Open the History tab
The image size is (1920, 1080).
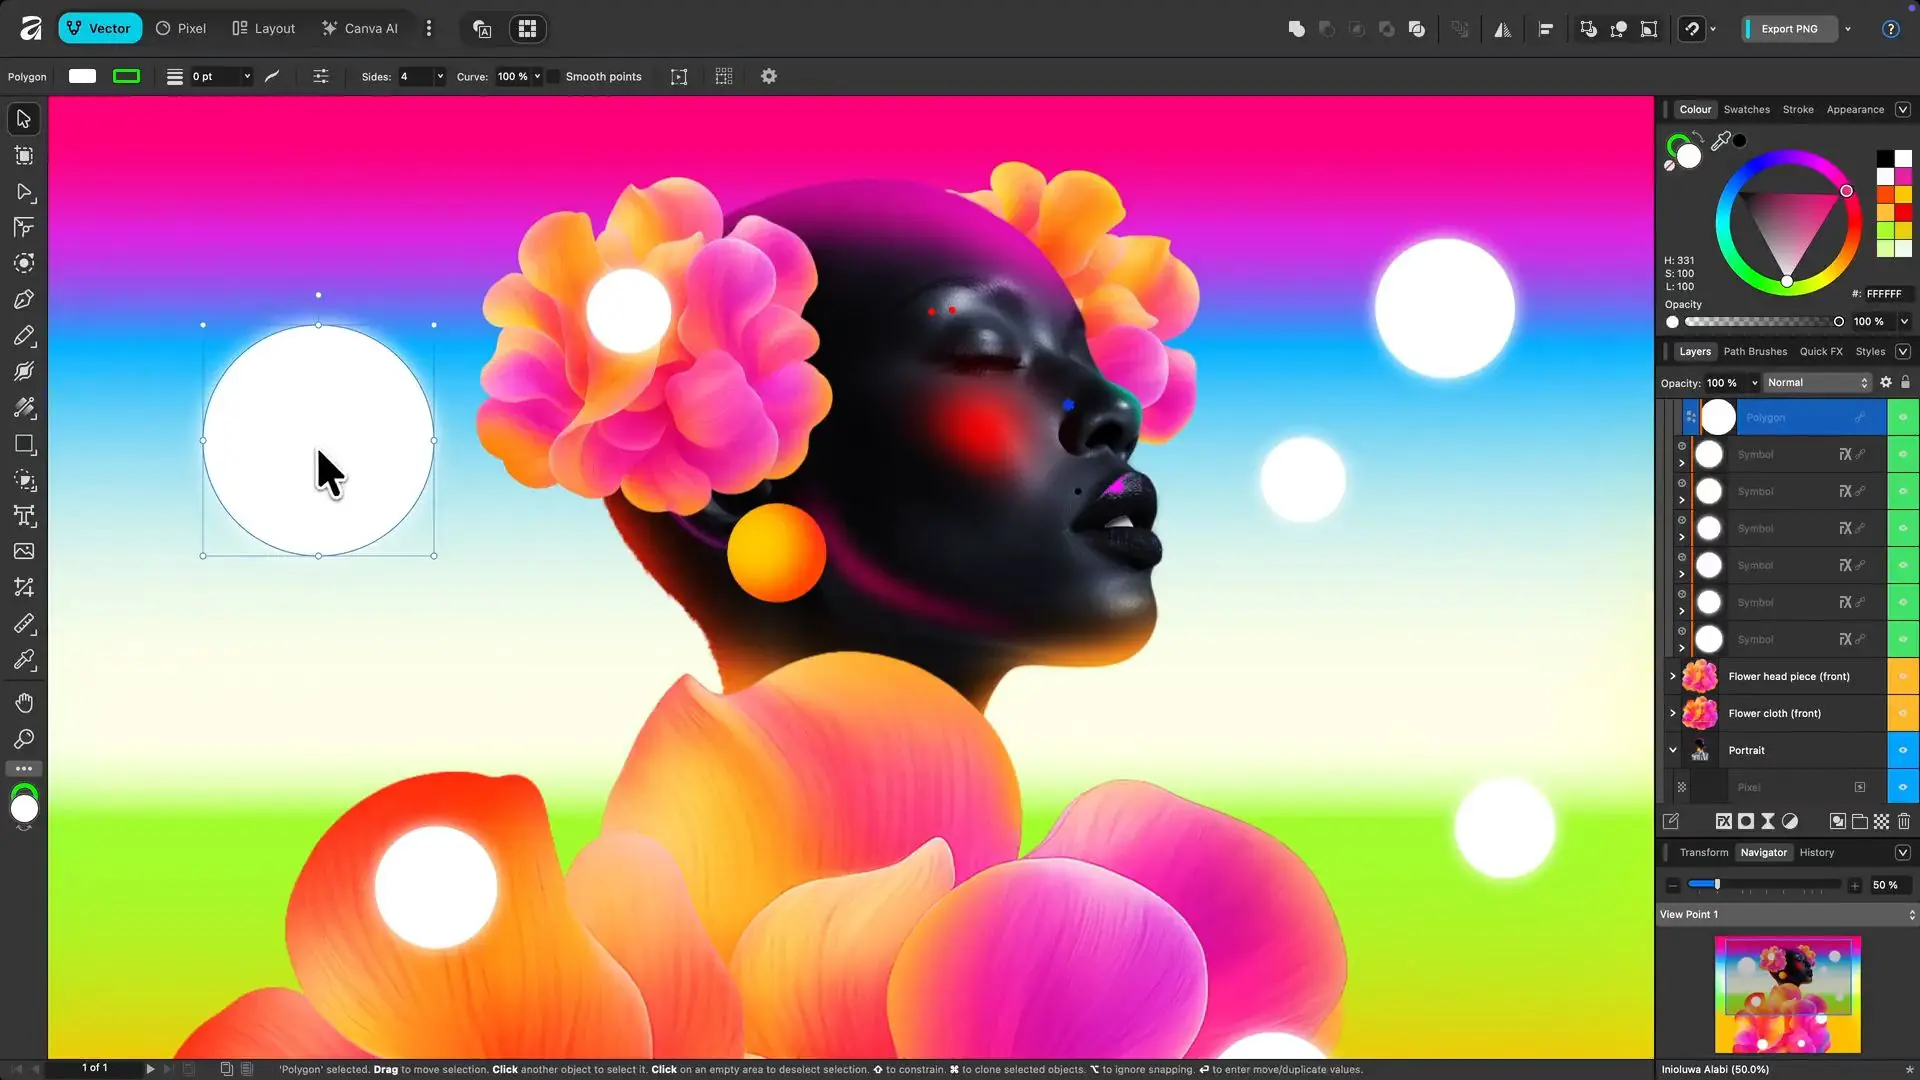pyautogui.click(x=1816, y=852)
